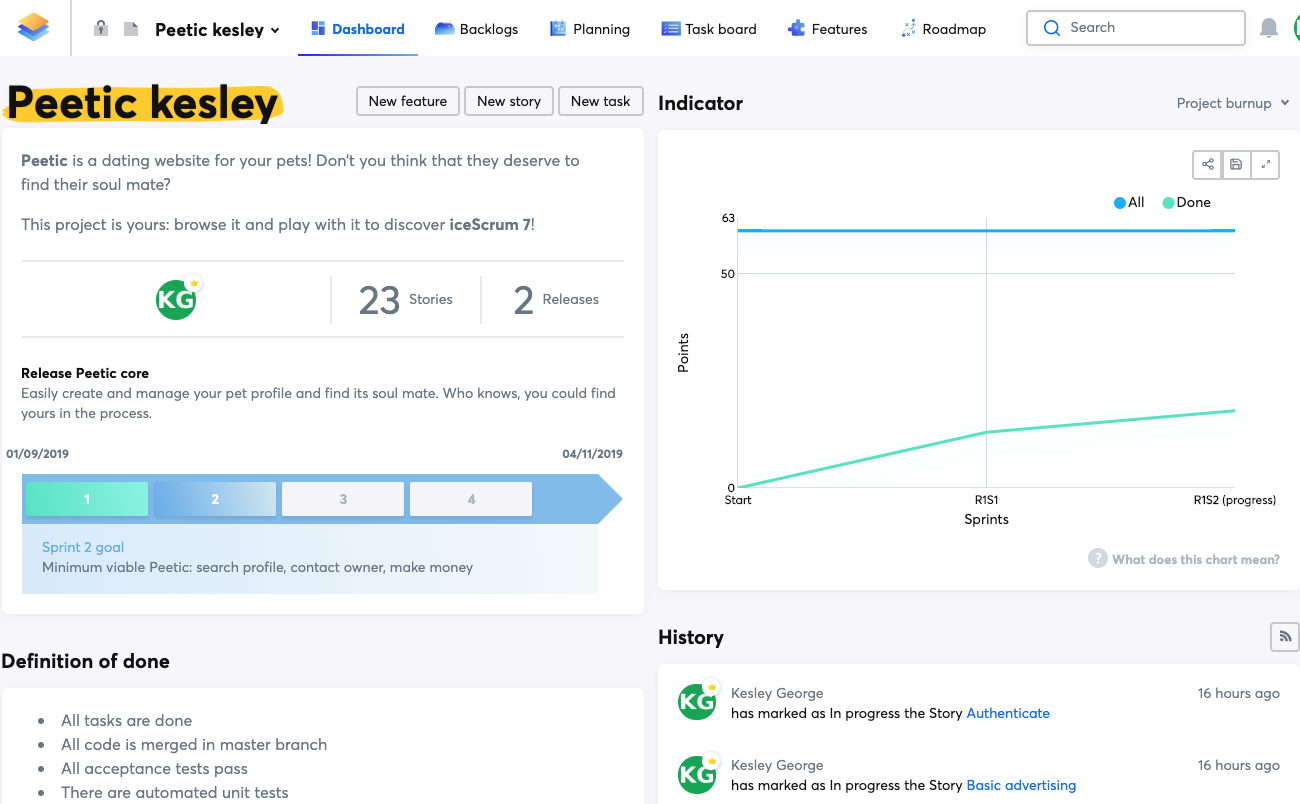Open the Features tab
Viewport: 1300px width, 804px height.
point(827,29)
